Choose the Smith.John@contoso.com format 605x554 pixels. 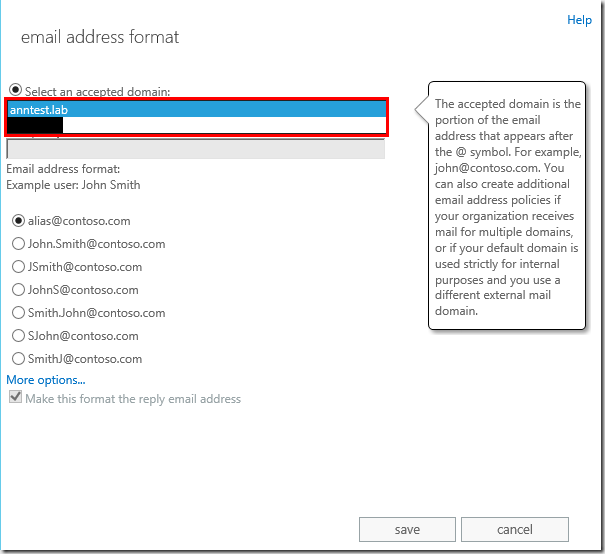(x=18, y=313)
